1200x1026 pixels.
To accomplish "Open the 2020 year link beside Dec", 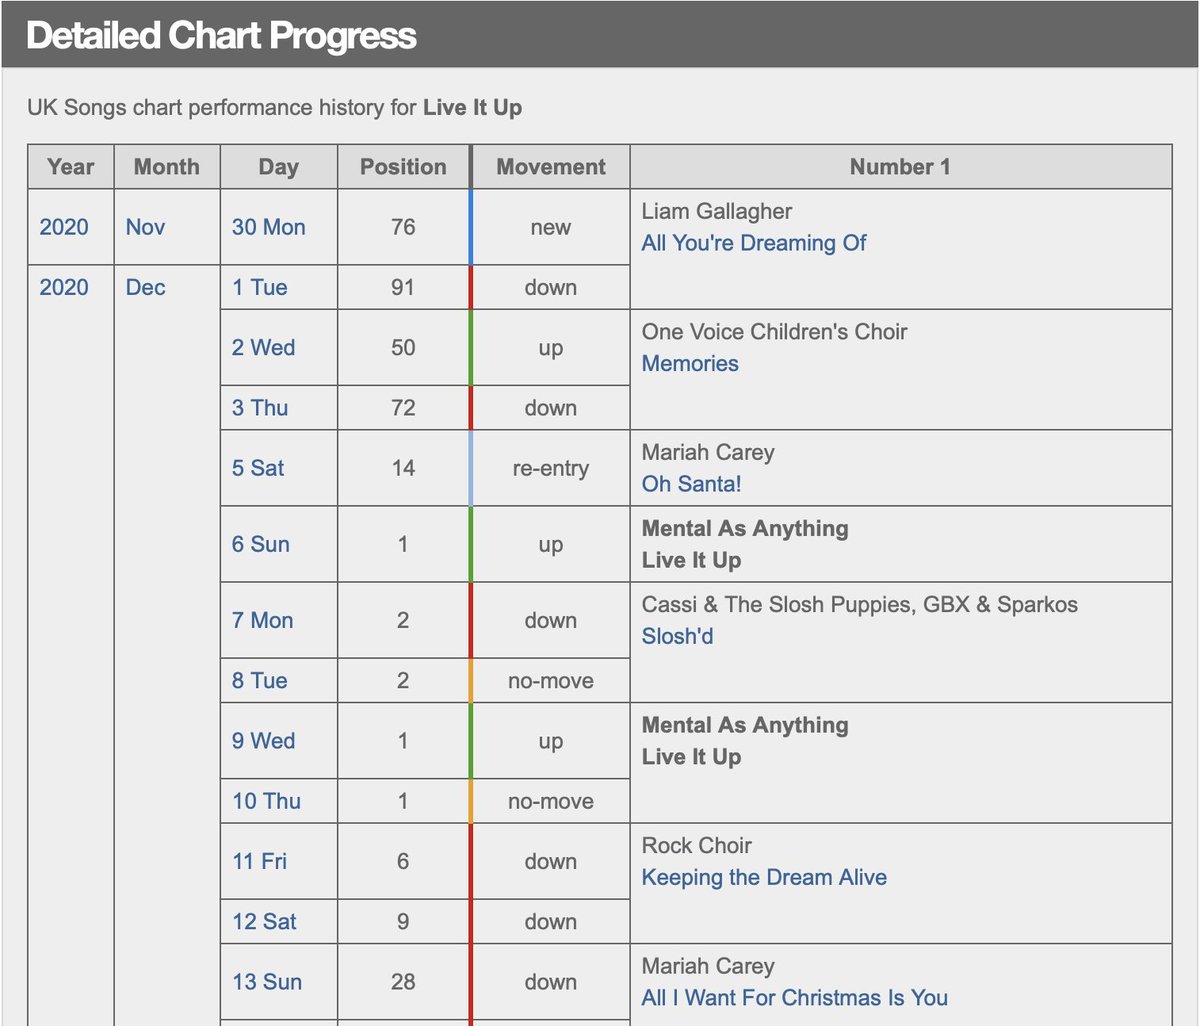I will (x=64, y=288).
